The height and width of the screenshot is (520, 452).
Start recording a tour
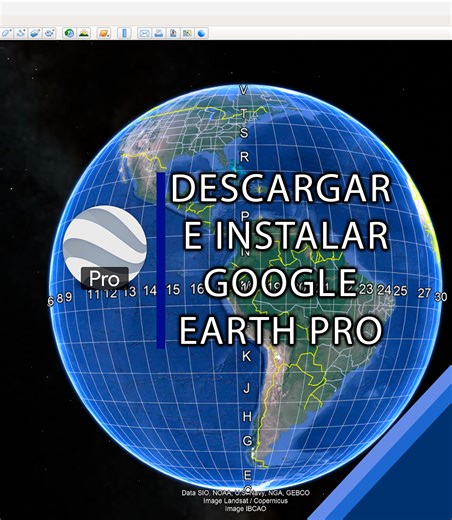point(49,33)
